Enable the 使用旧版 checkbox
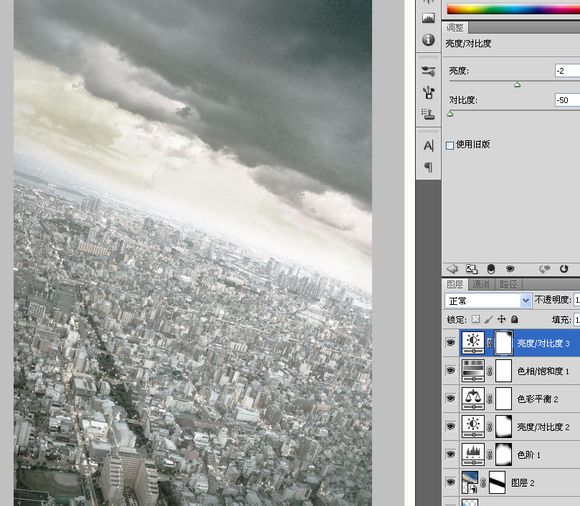580x506 pixels. 450,145
